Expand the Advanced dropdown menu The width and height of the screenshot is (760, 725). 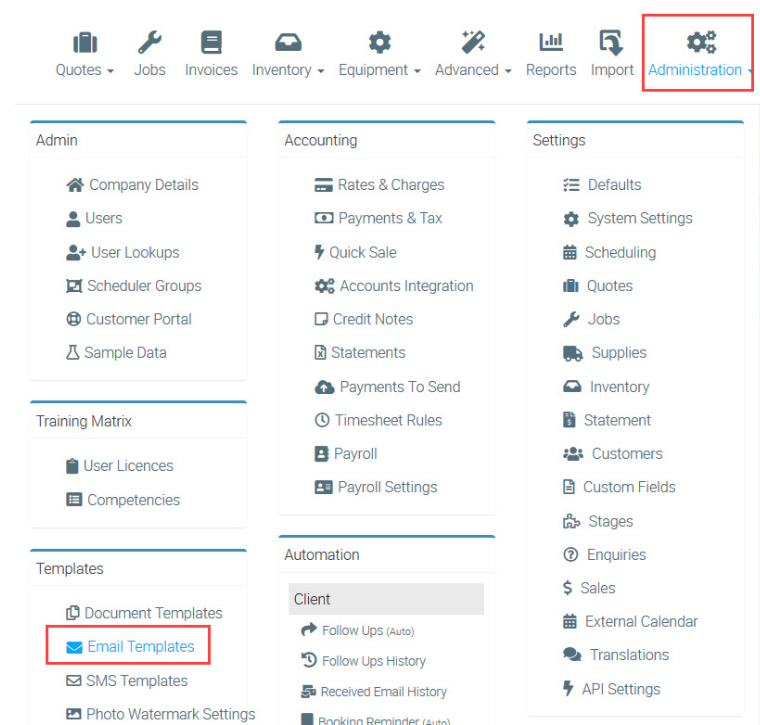pos(473,70)
